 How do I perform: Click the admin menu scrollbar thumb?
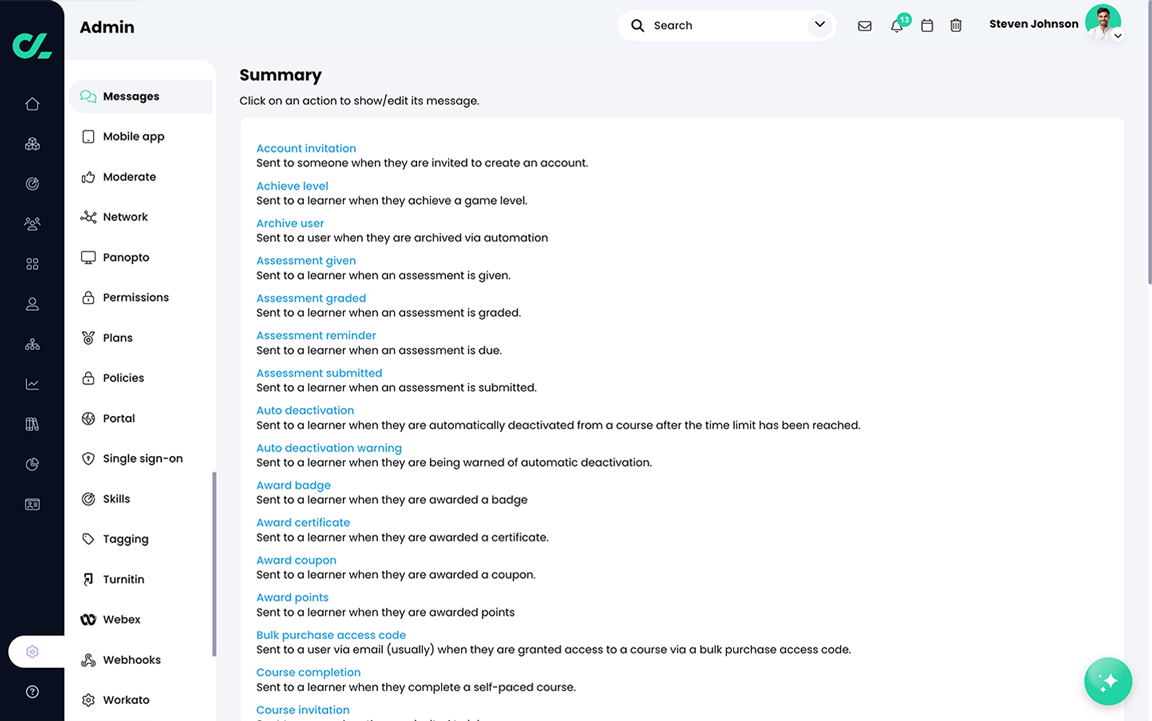tap(215, 564)
